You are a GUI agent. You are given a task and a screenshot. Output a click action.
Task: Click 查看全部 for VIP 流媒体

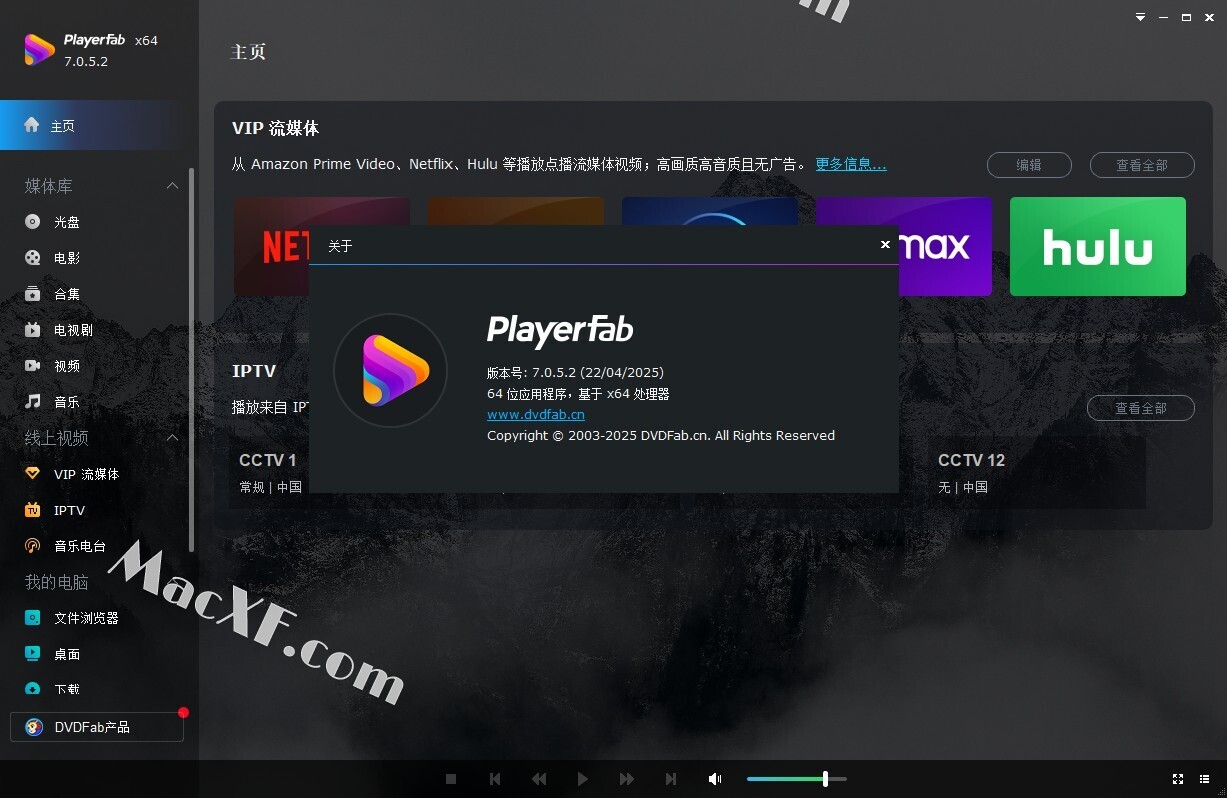pyautogui.click(x=1142, y=165)
